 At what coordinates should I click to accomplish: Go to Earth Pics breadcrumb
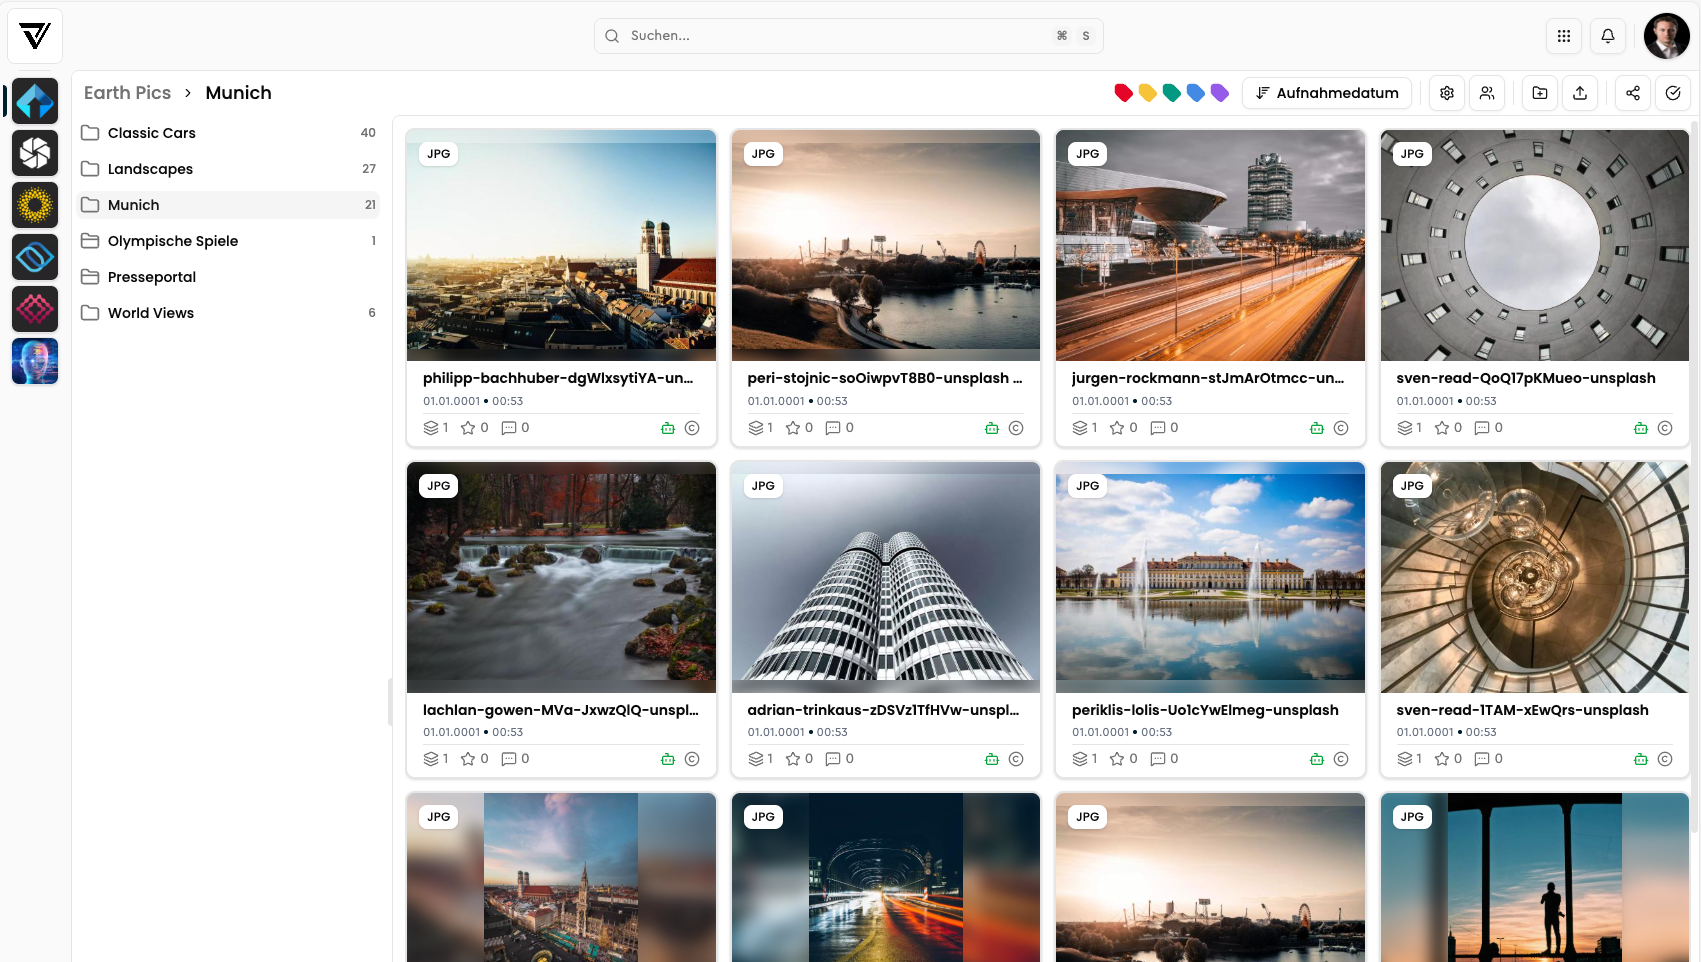click(x=127, y=93)
